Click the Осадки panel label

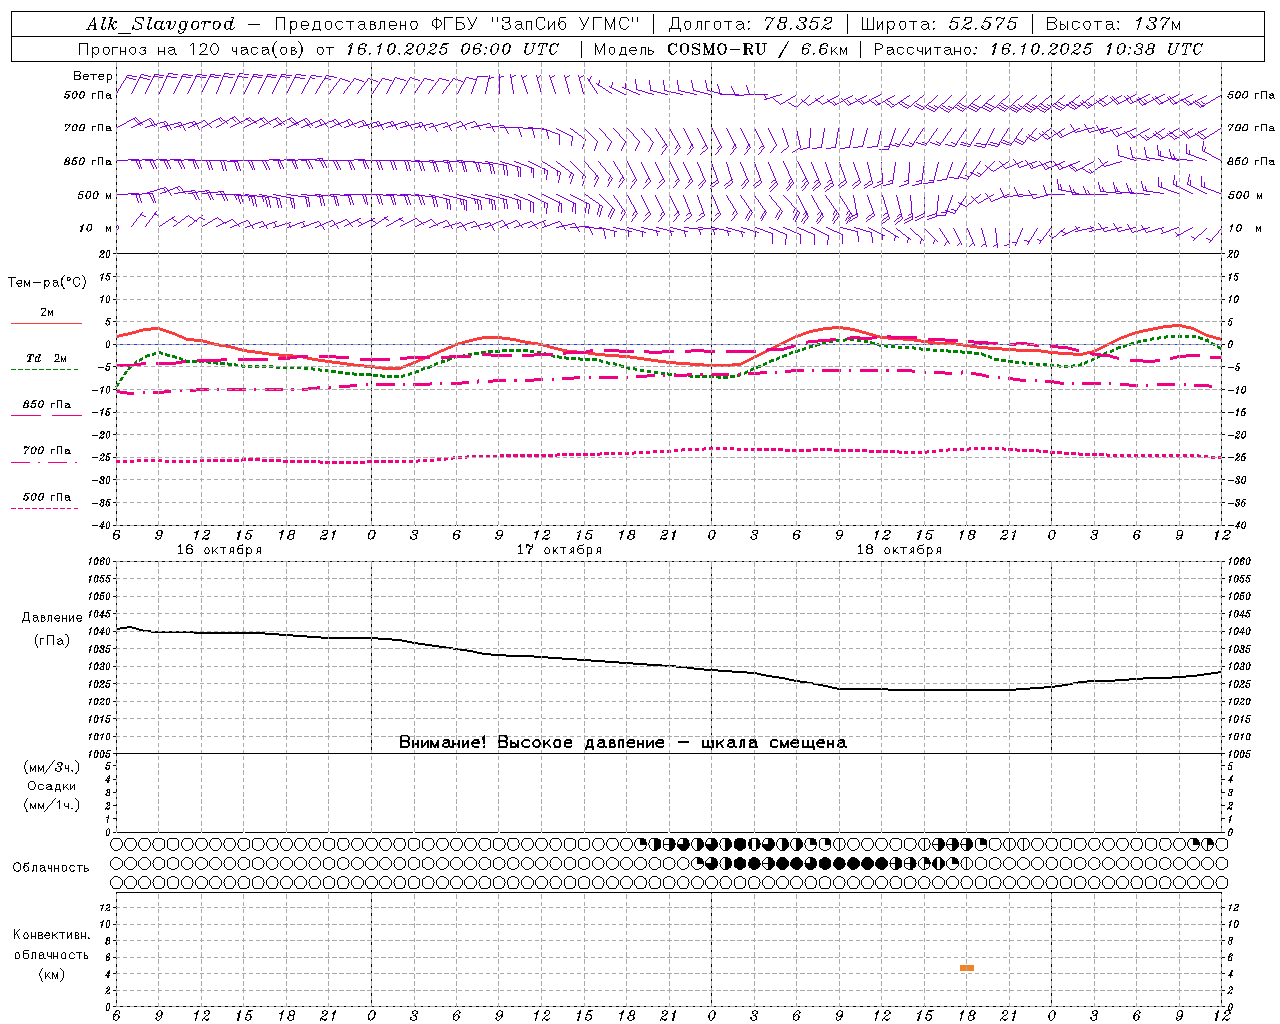52,787
